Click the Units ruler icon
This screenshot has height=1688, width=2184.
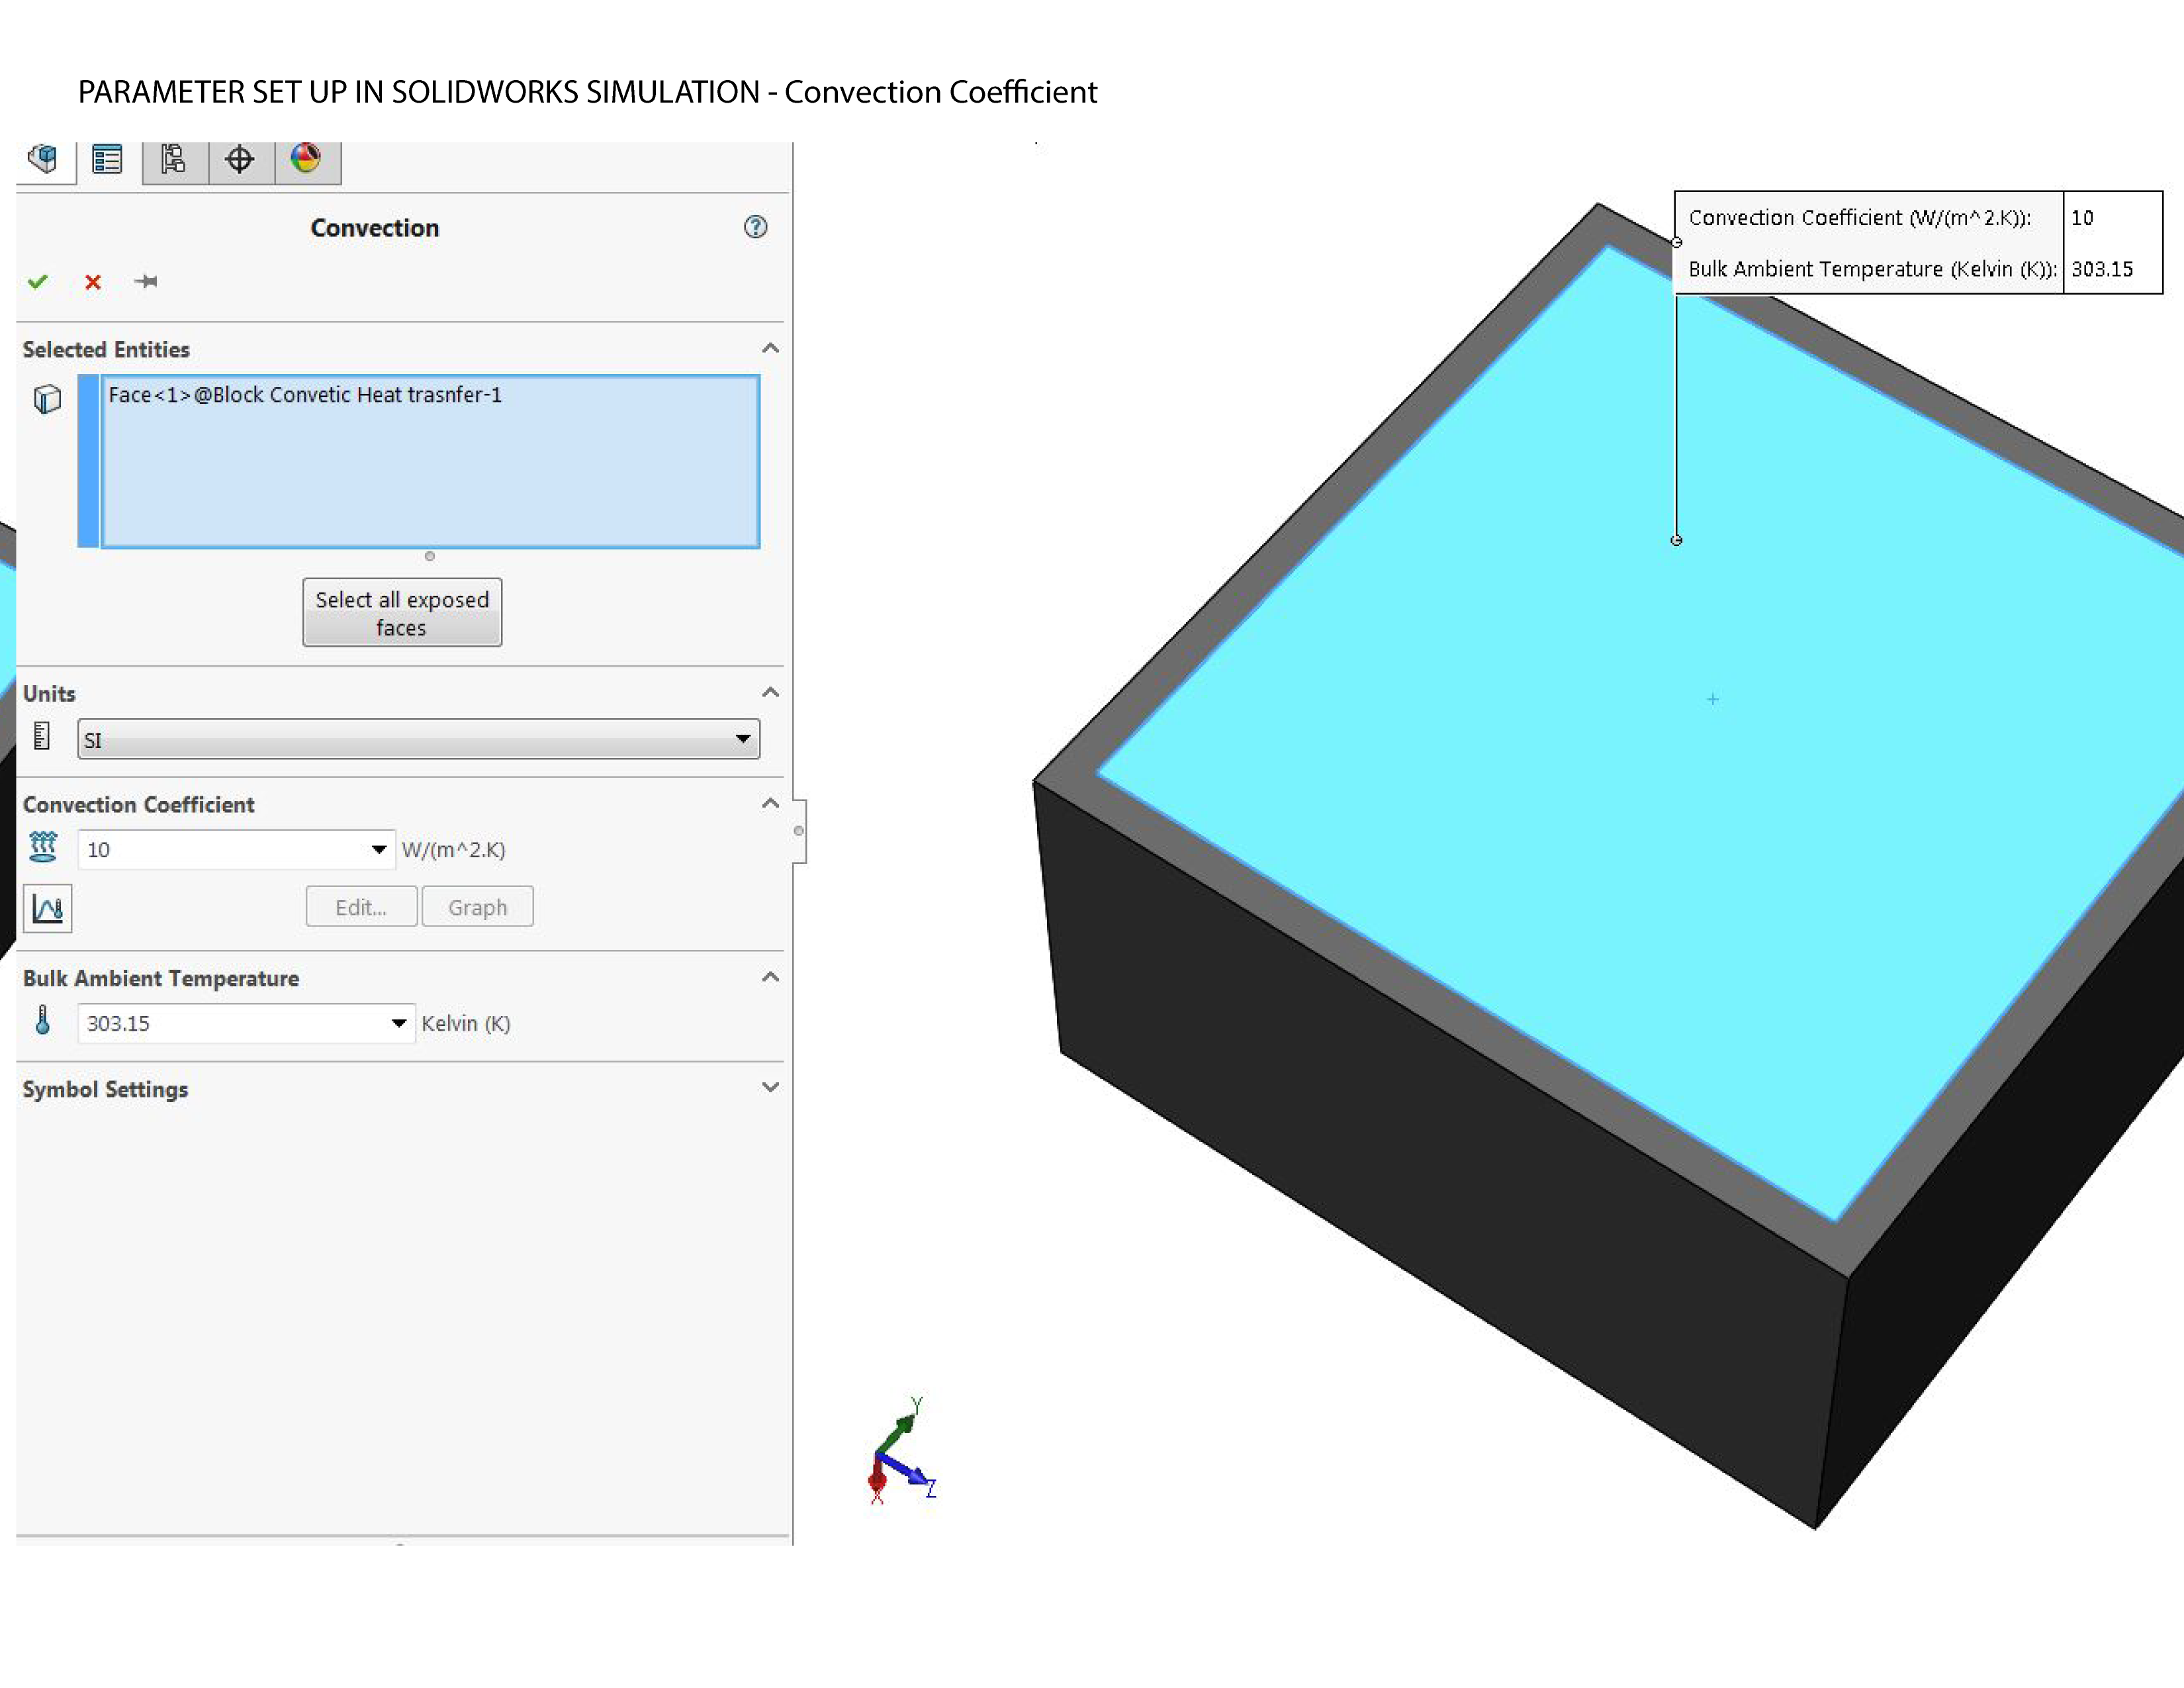(x=42, y=737)
